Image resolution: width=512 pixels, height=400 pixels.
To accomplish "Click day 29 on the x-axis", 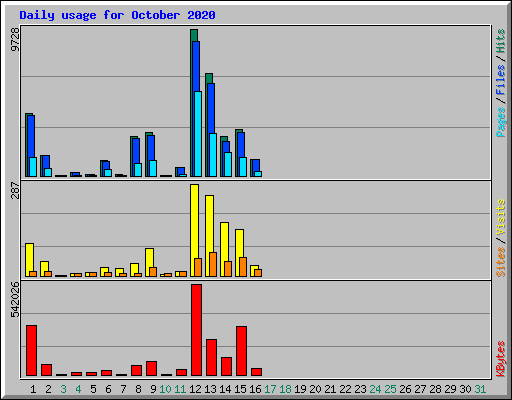I will (x=450, y=389).
